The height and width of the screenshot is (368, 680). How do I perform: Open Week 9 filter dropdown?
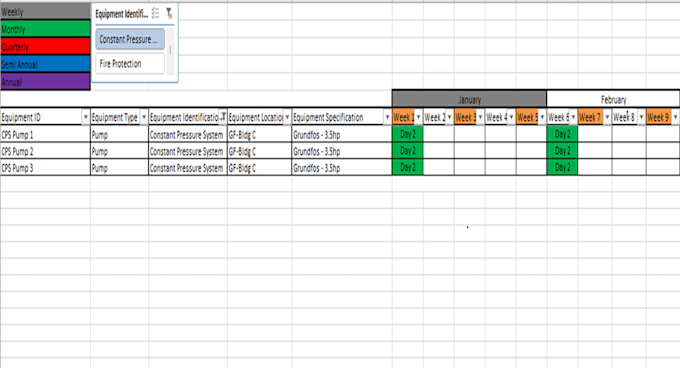pyautogui.click(x=675, y=117)
